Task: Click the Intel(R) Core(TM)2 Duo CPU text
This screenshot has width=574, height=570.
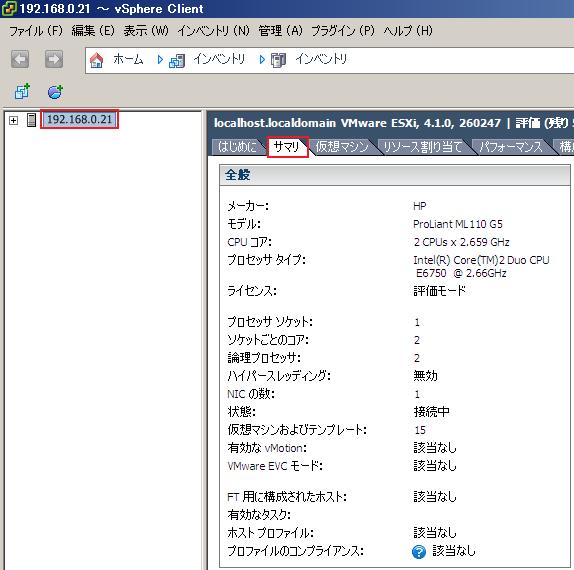Action: point(481,260)
